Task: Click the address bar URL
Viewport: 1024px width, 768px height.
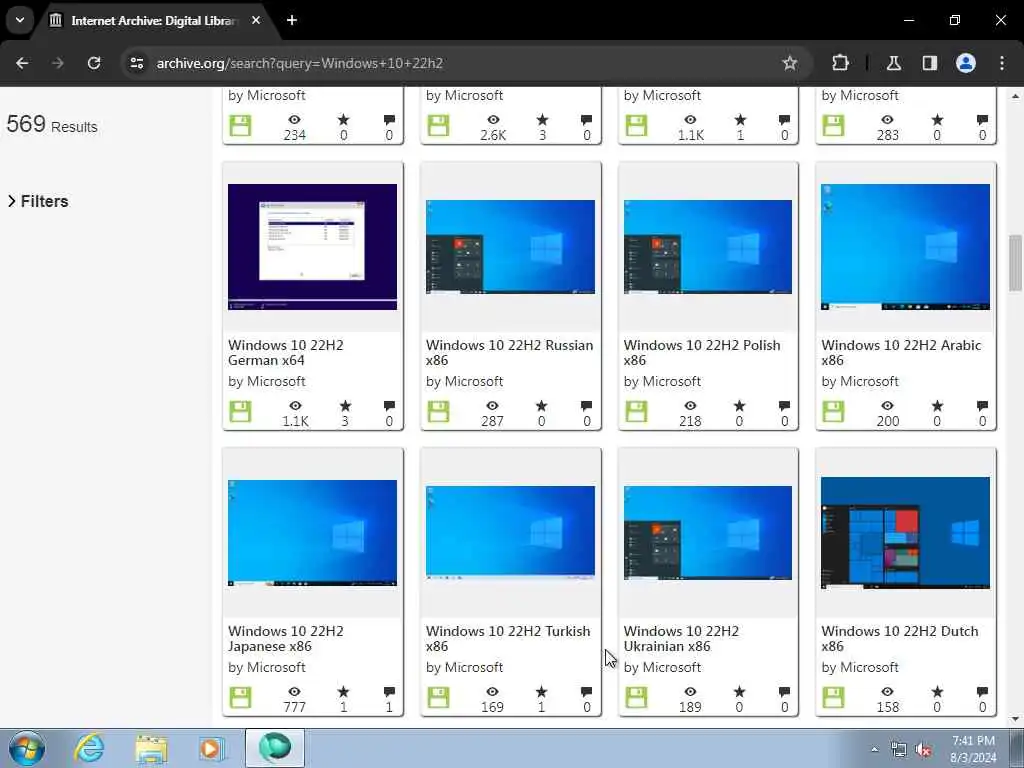Action: point(300,63)
